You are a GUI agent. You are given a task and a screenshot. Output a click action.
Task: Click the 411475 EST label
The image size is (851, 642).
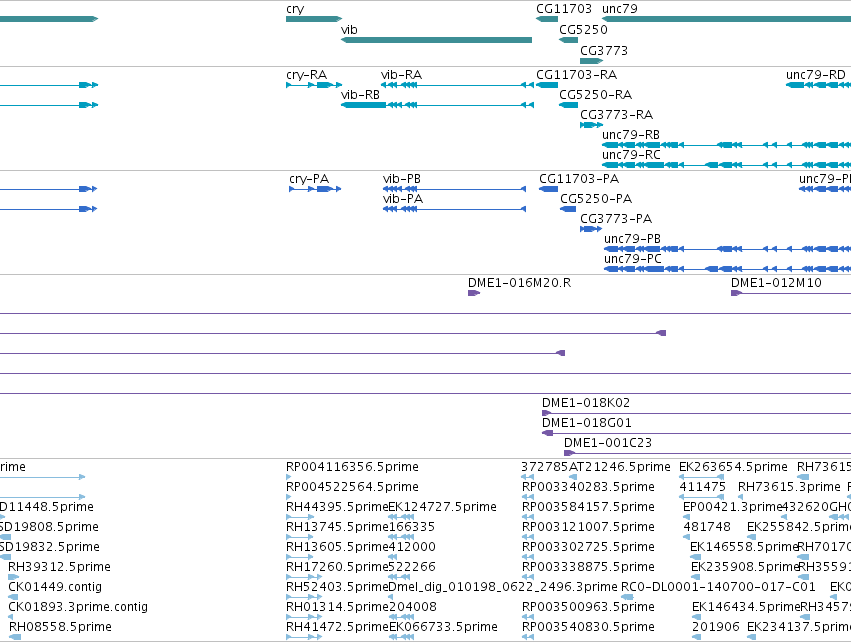(702, 487)
